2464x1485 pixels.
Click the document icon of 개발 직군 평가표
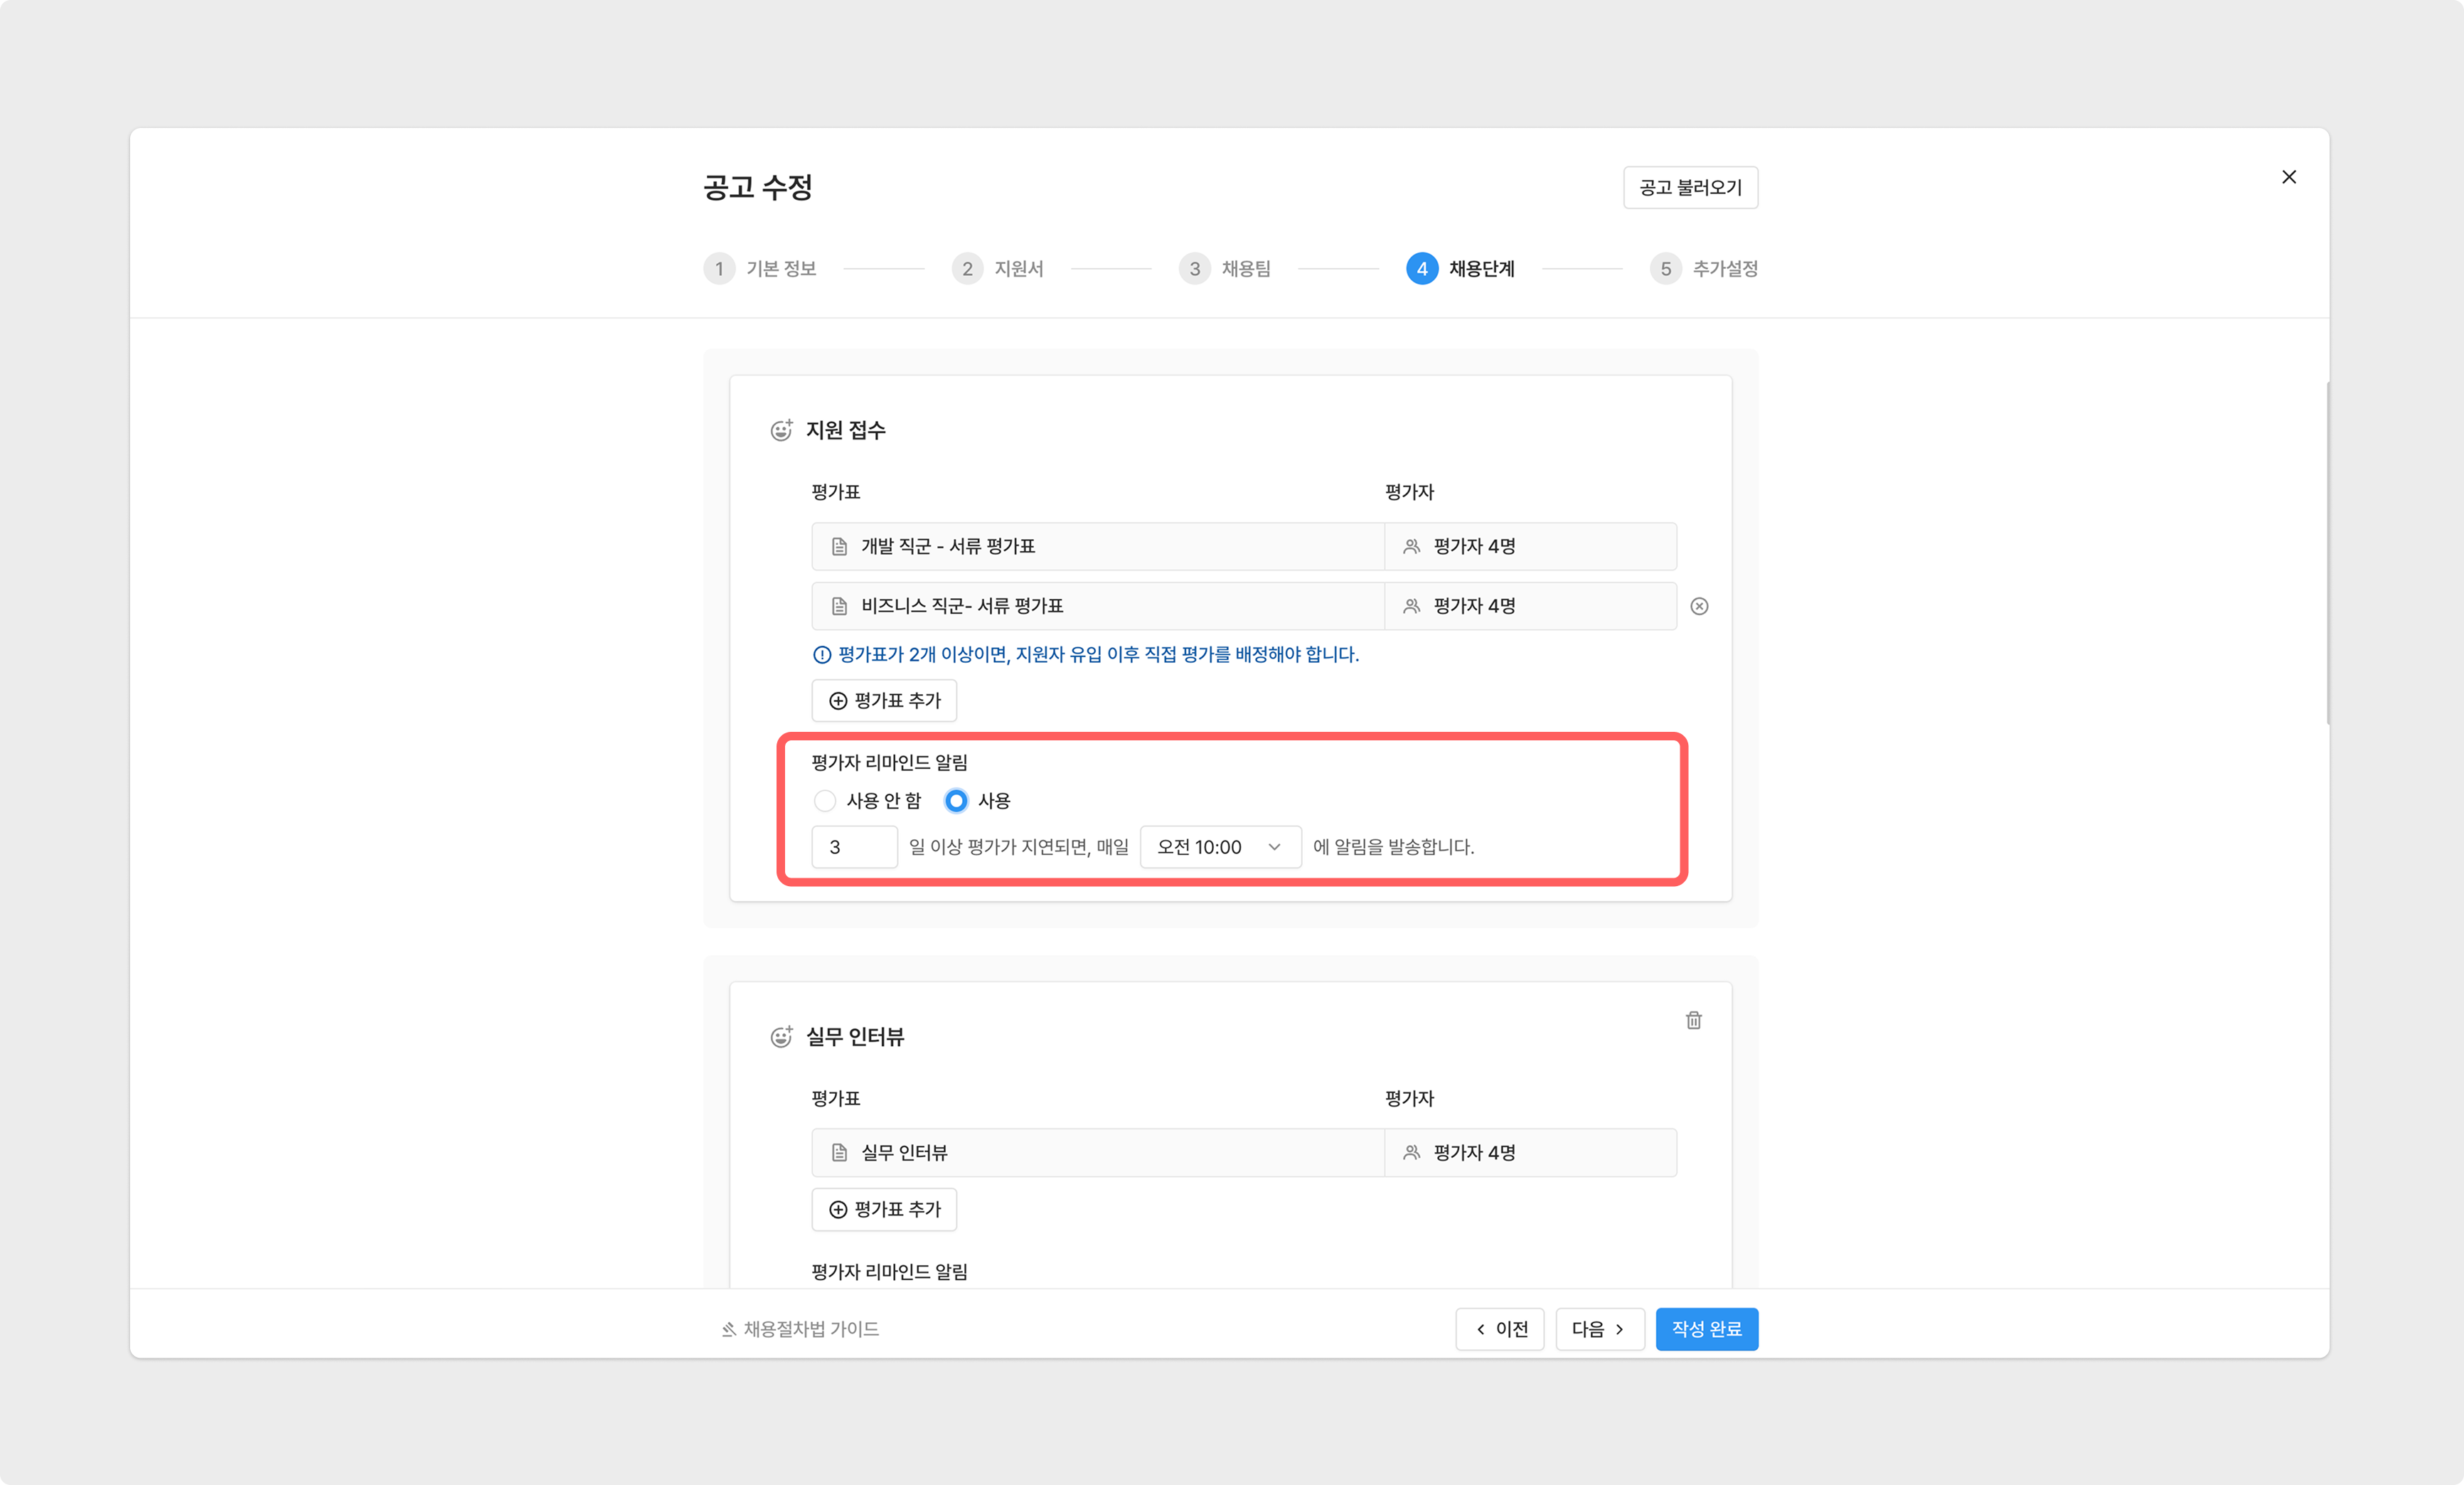(839, 546)
